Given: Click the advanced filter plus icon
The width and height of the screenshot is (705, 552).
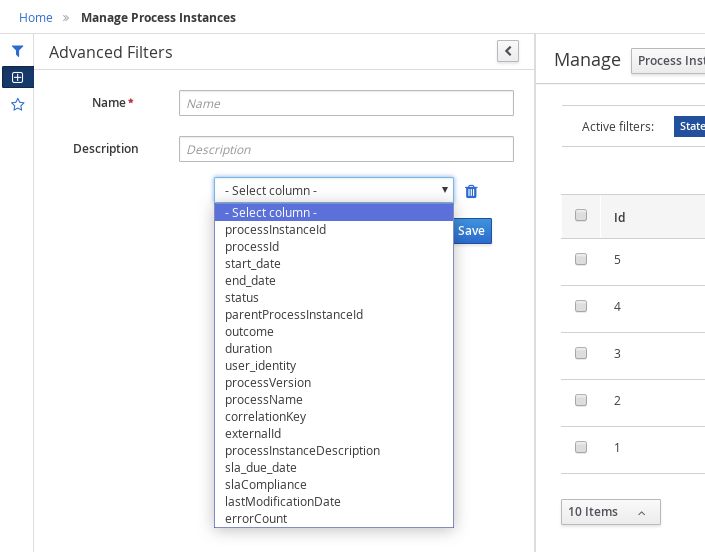Looking at the screenshot, I should [x=18, y=77].
